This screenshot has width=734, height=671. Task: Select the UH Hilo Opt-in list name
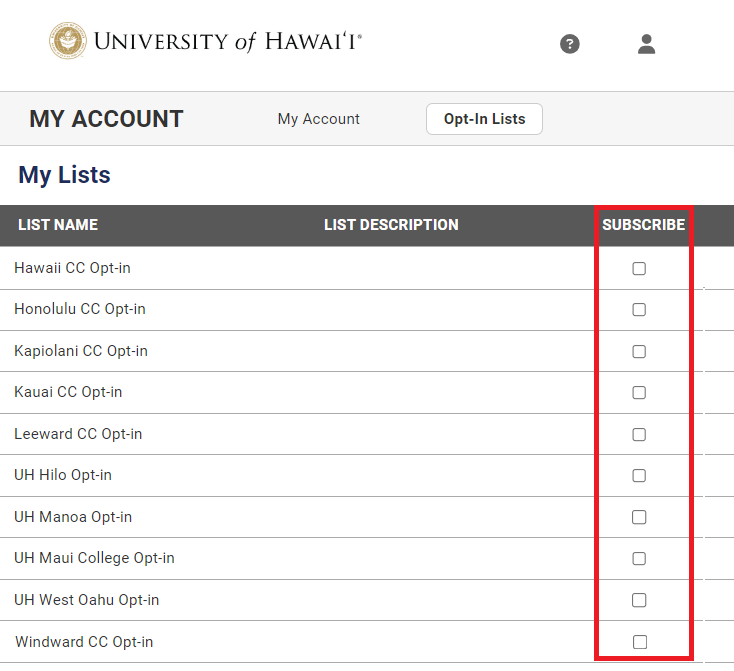click(x=63, y=475)
